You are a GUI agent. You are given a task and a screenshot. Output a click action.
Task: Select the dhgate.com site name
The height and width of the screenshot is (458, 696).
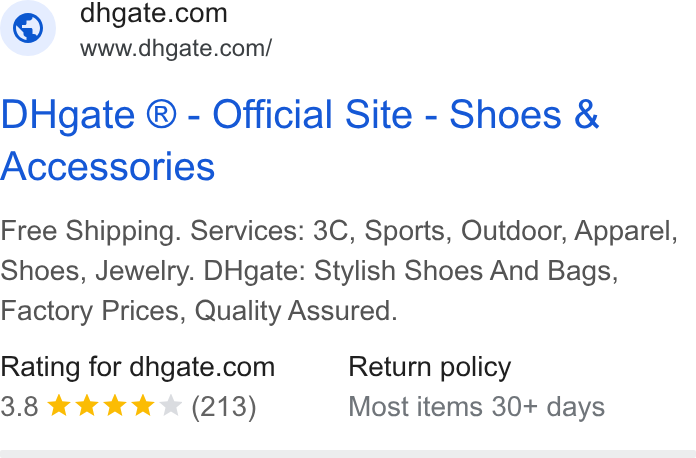(x=154, y=13)
